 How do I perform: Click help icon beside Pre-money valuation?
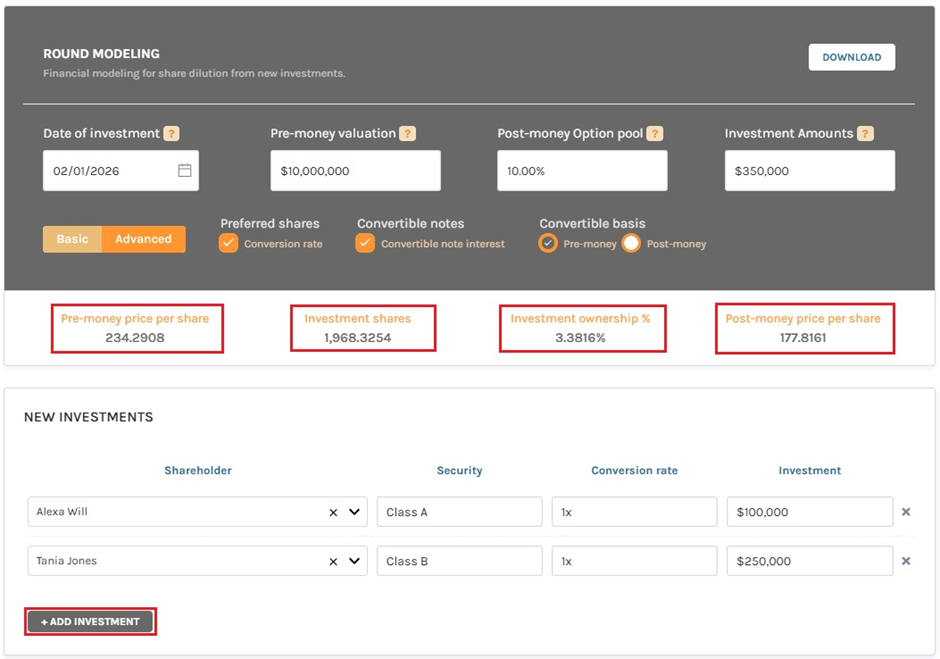[407, 134]
